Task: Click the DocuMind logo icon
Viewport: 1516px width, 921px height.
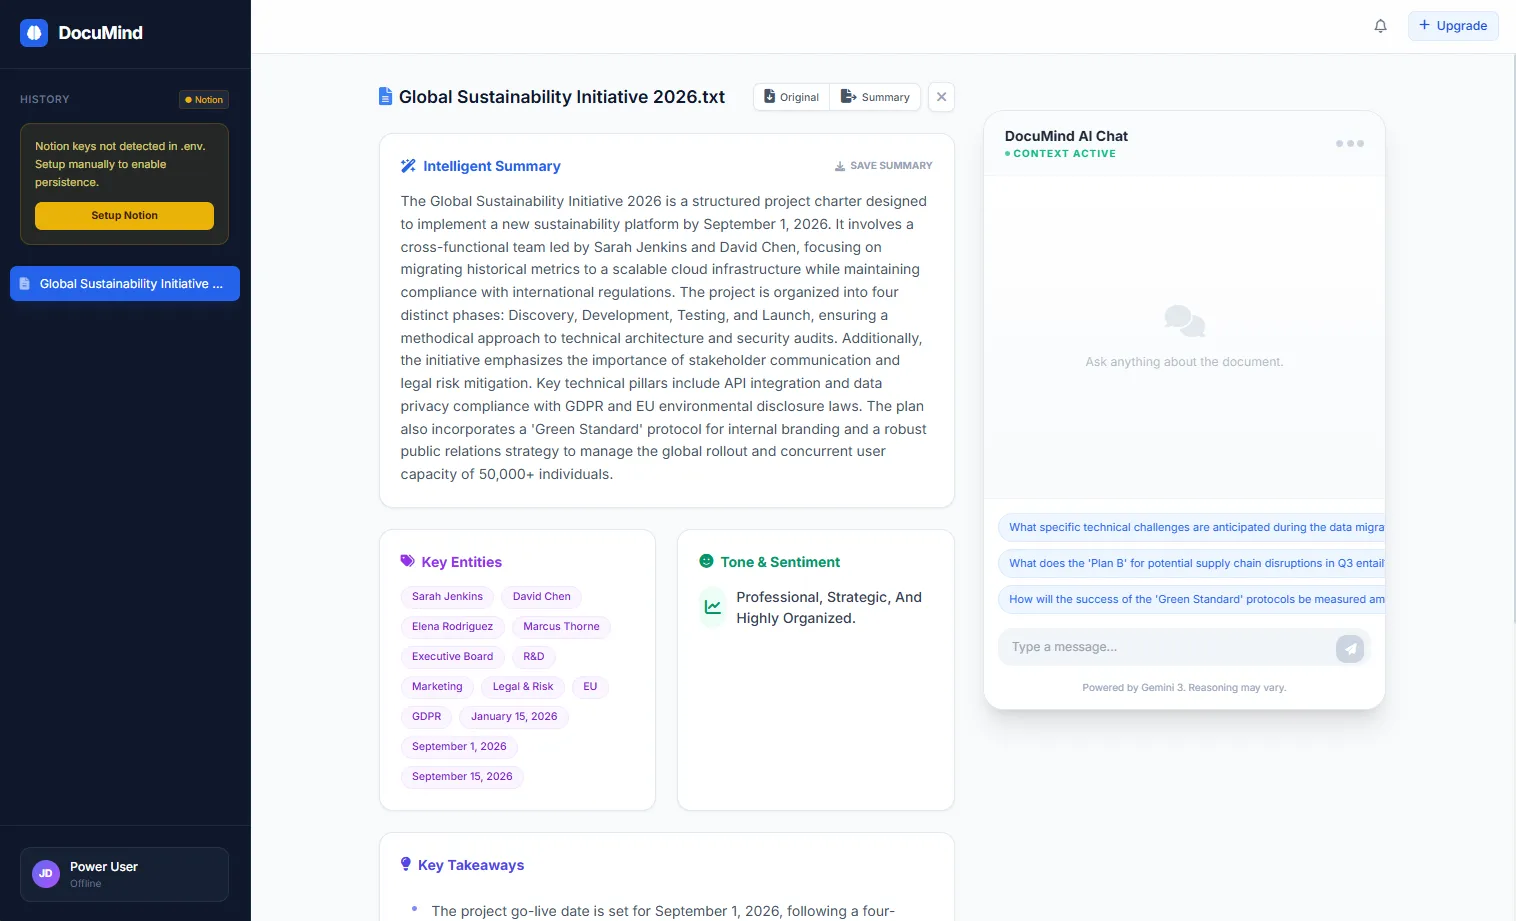Action: pos(33,32)
